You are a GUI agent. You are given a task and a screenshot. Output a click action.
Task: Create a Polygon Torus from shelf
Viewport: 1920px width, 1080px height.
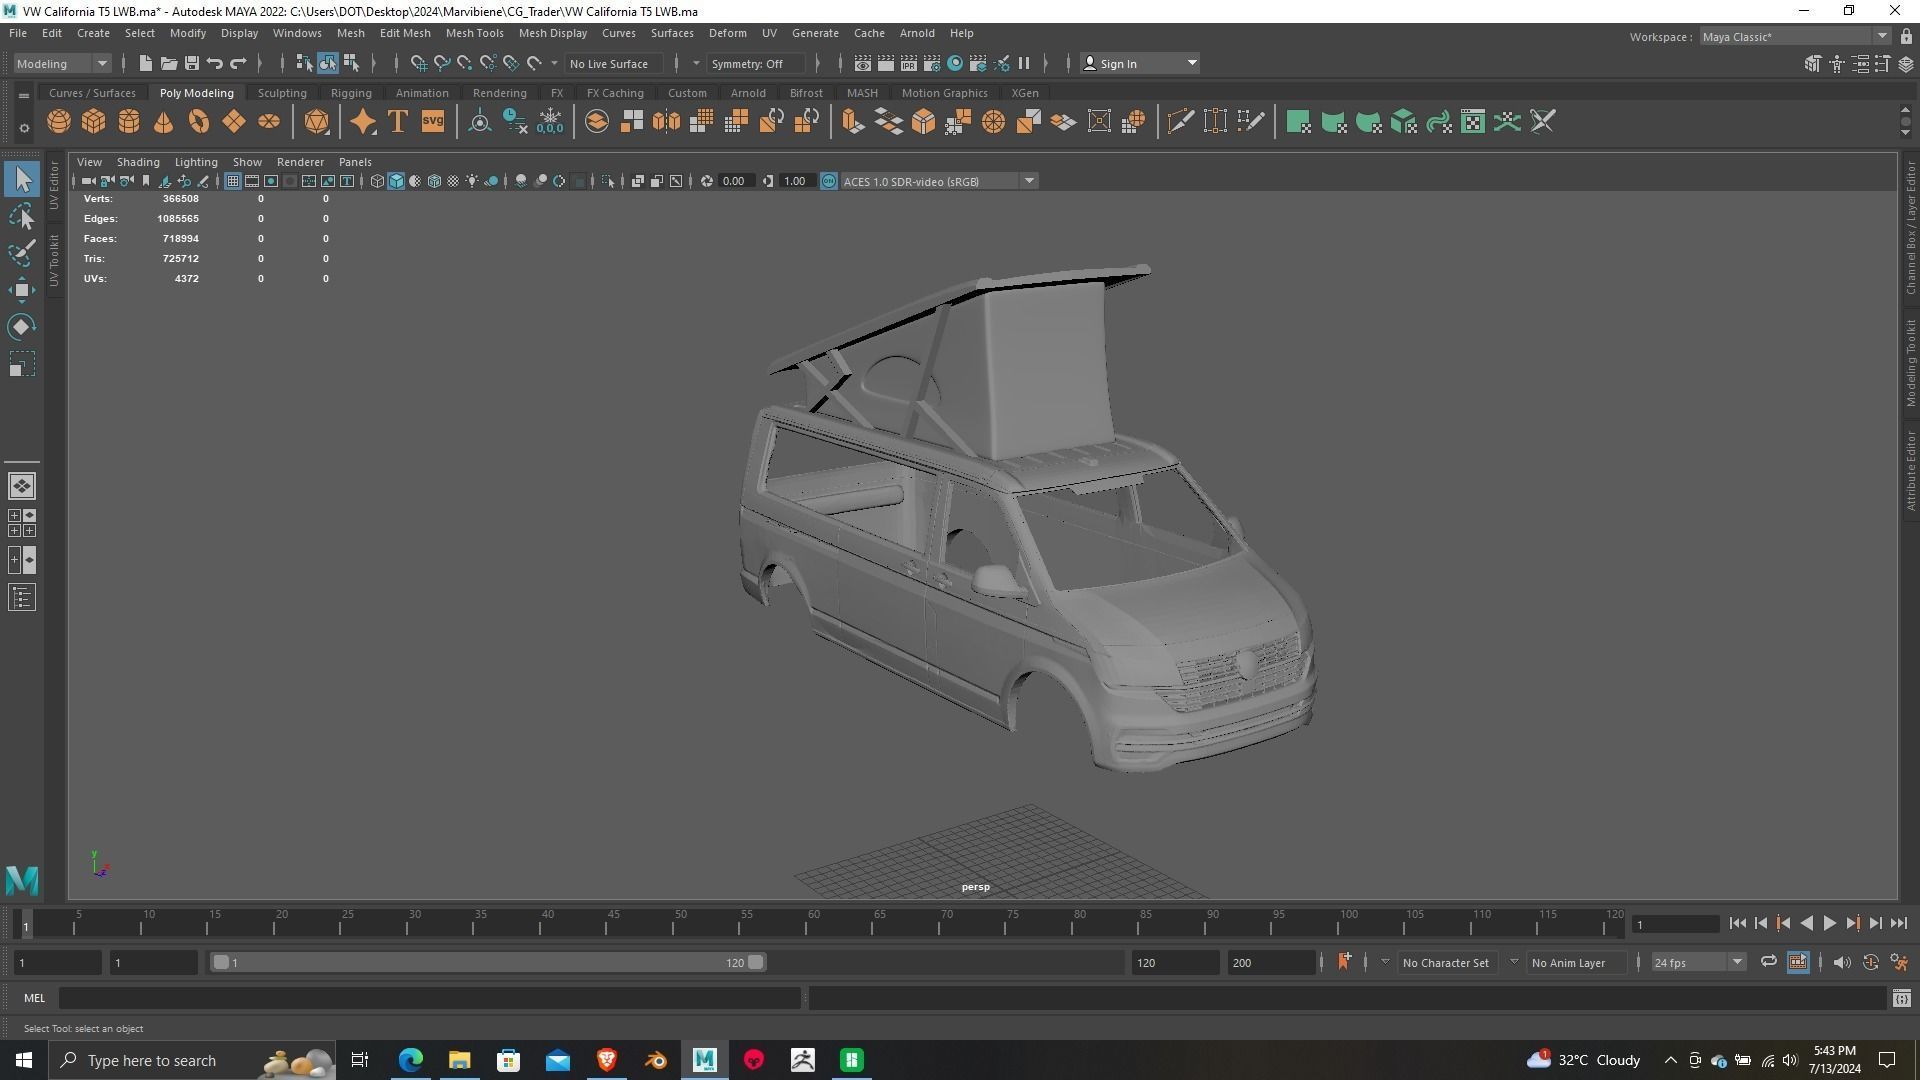click(199, 122)
